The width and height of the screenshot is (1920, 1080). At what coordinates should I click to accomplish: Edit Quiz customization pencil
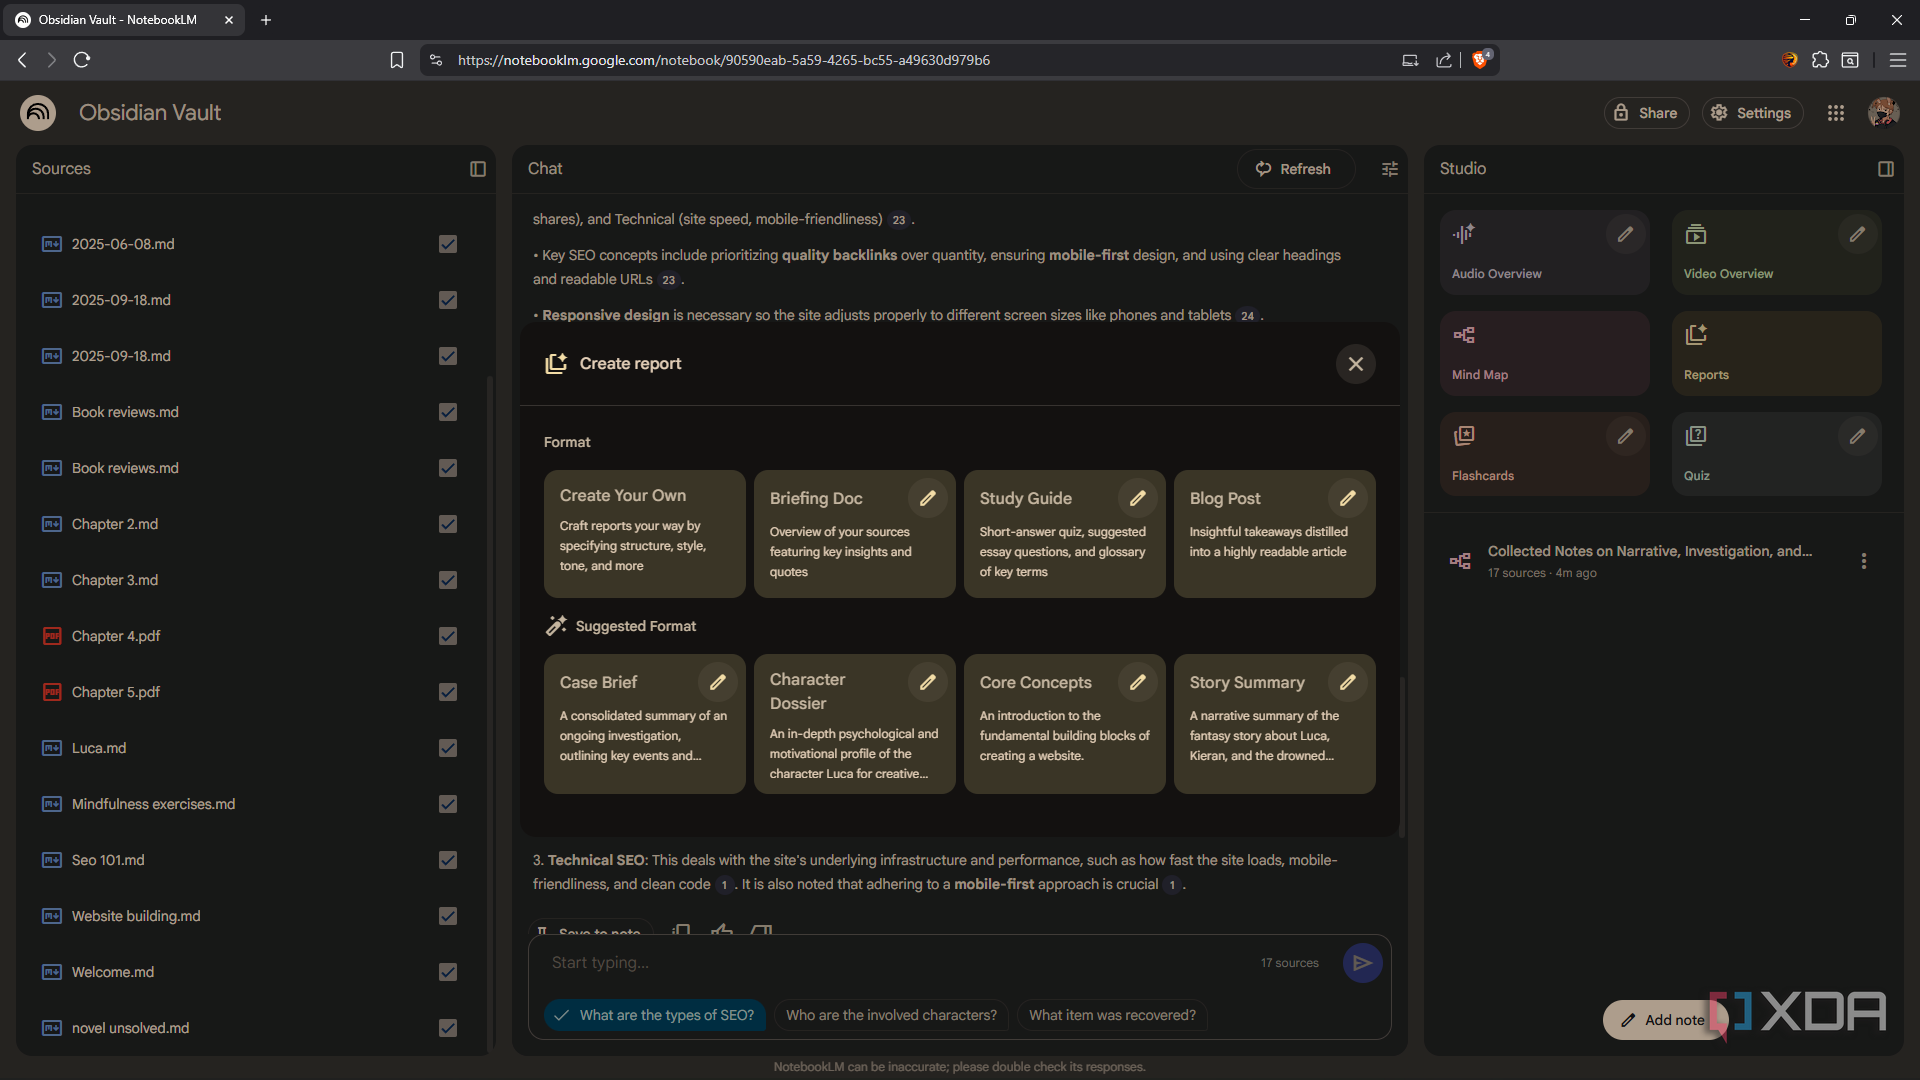pyautogui.click(x=1857, y=436)
